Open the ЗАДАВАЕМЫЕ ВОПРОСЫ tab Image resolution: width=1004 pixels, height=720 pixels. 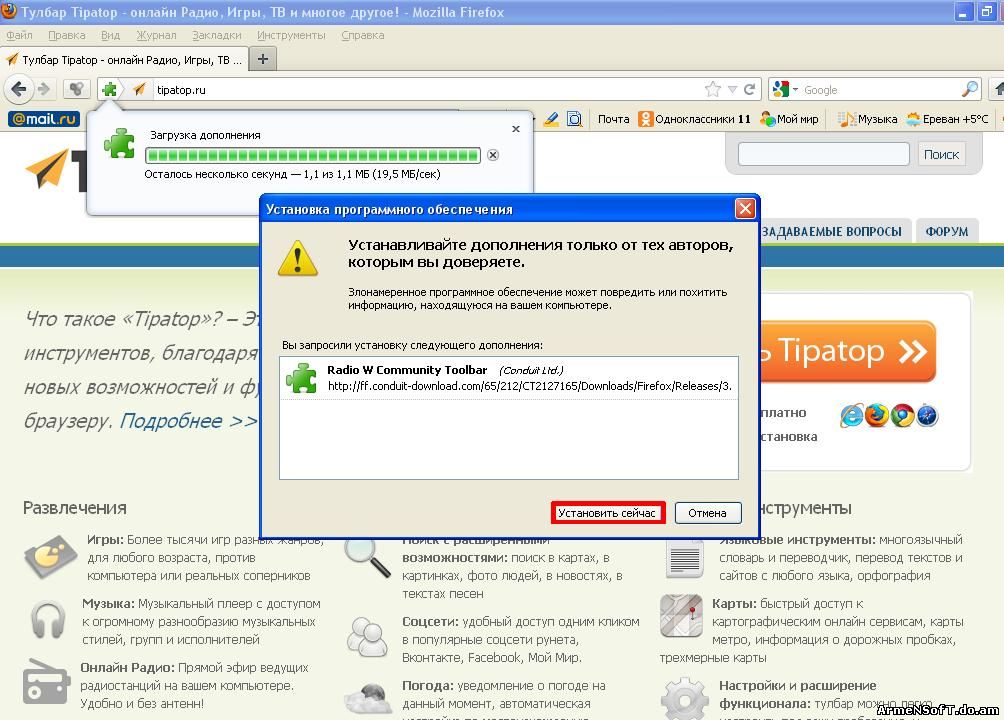click(831, 231)
